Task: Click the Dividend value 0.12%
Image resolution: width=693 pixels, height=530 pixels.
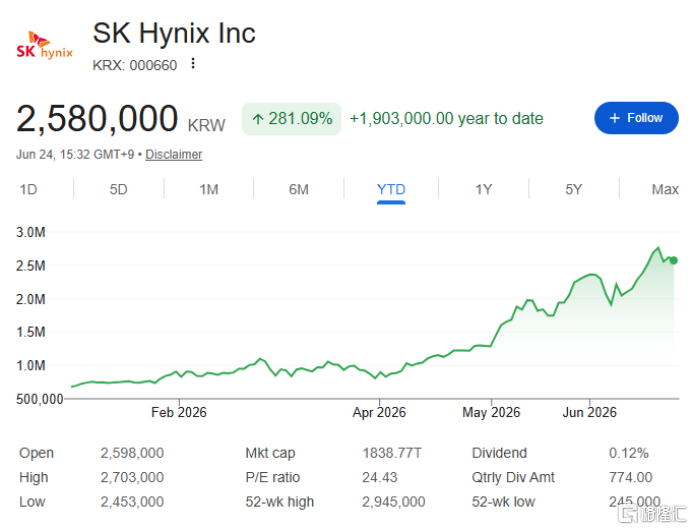Action: click(628, 453)
